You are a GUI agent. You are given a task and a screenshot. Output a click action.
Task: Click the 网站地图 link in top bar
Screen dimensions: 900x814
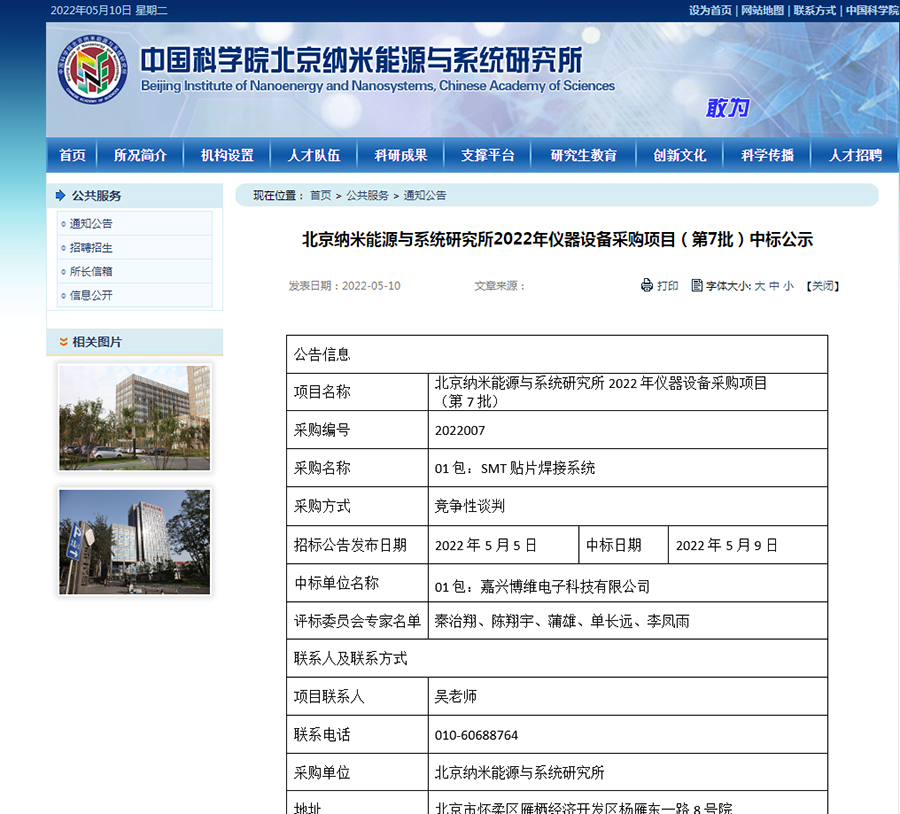pyautogui.click(x=762, y=10)
